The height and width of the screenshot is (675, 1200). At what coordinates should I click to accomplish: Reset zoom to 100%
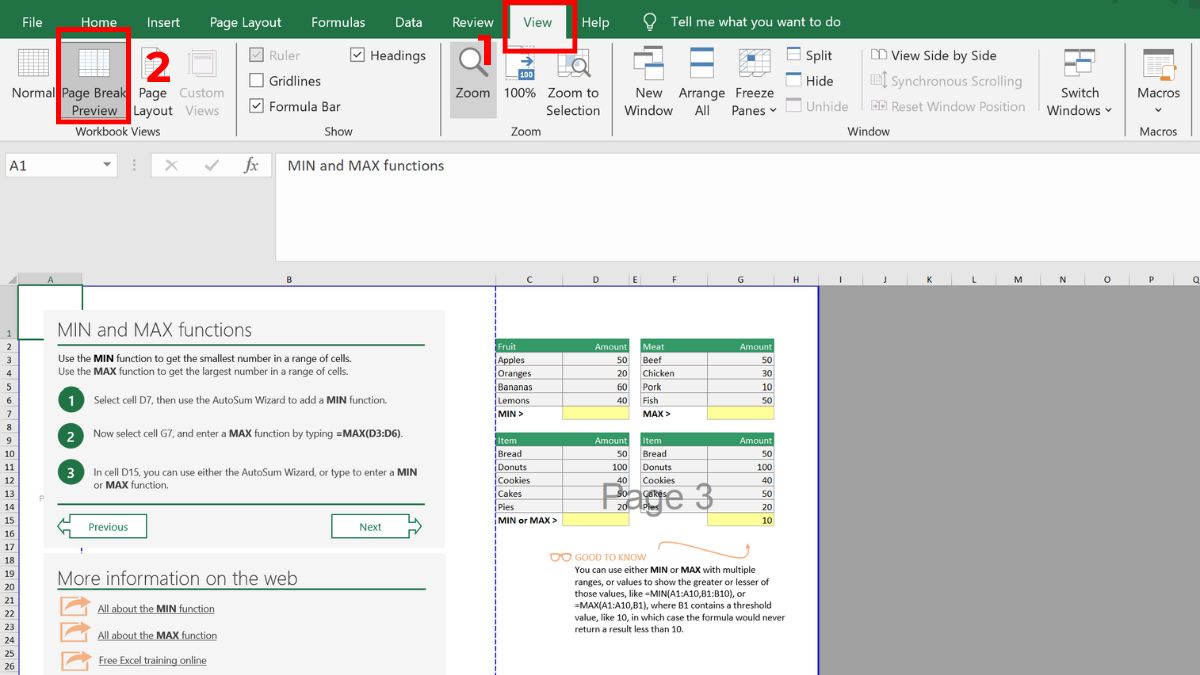click(x=520, y=75)
